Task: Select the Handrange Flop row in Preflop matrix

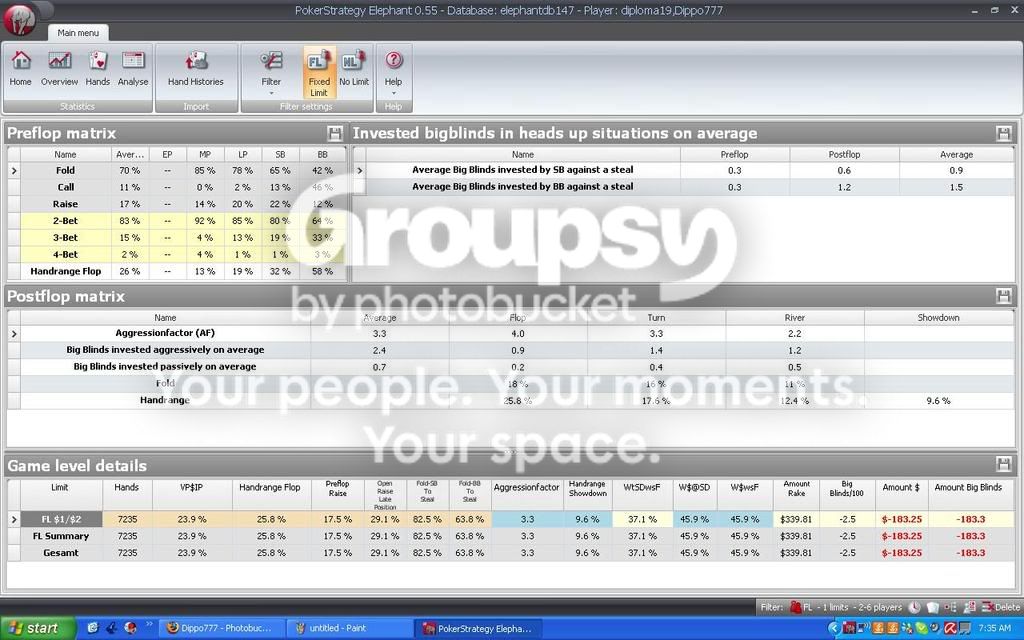Action: (176, 271)
